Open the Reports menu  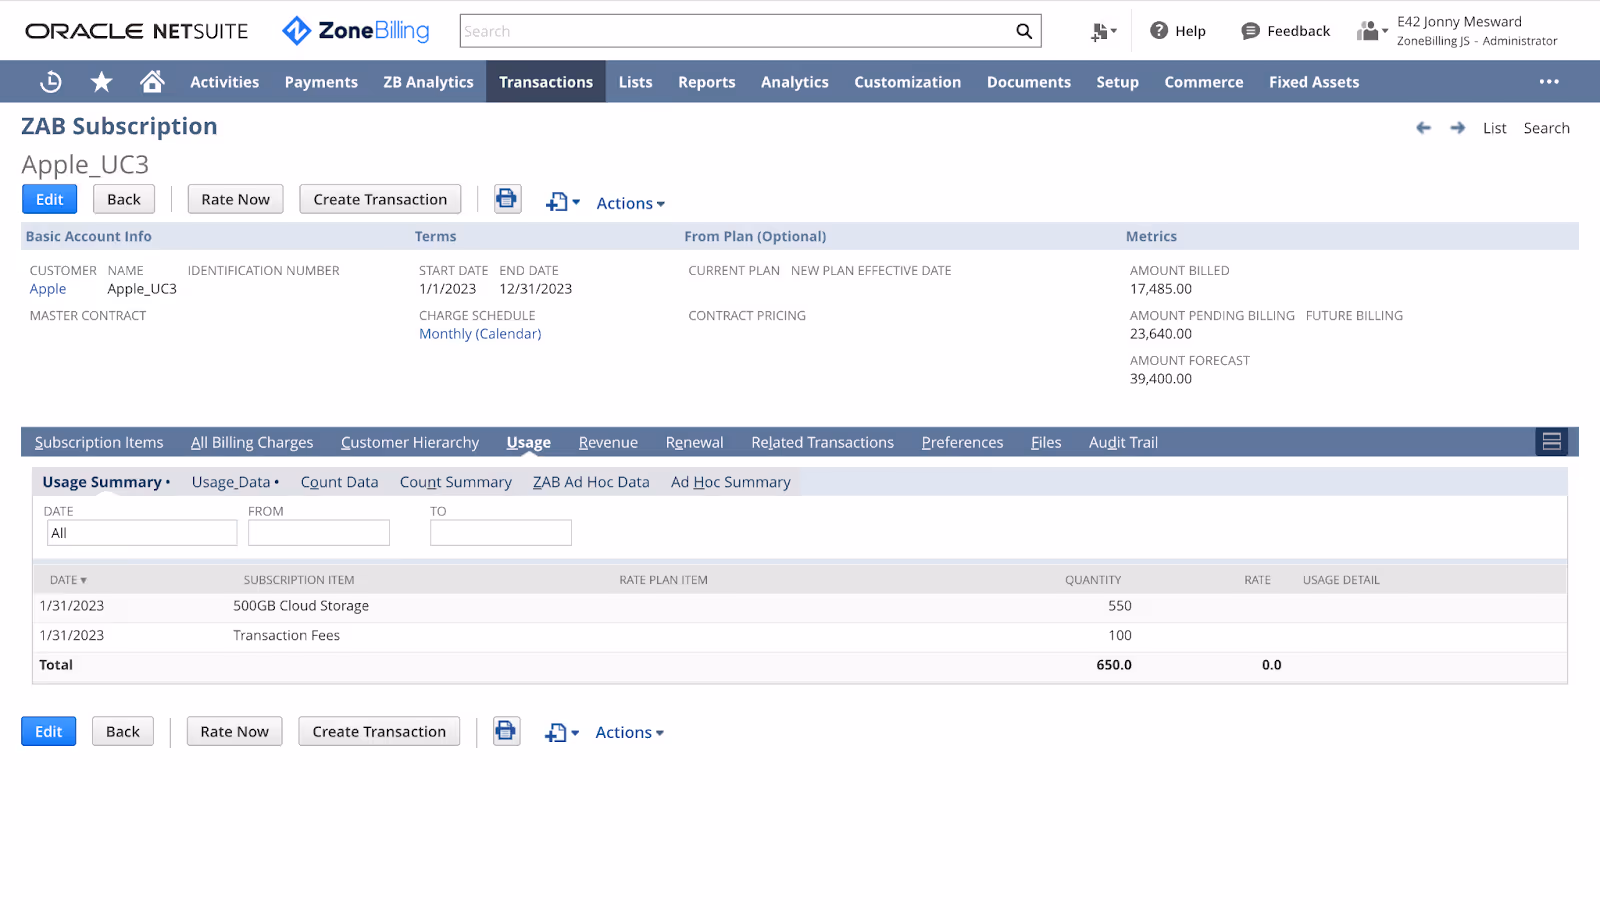click(707, 82)
